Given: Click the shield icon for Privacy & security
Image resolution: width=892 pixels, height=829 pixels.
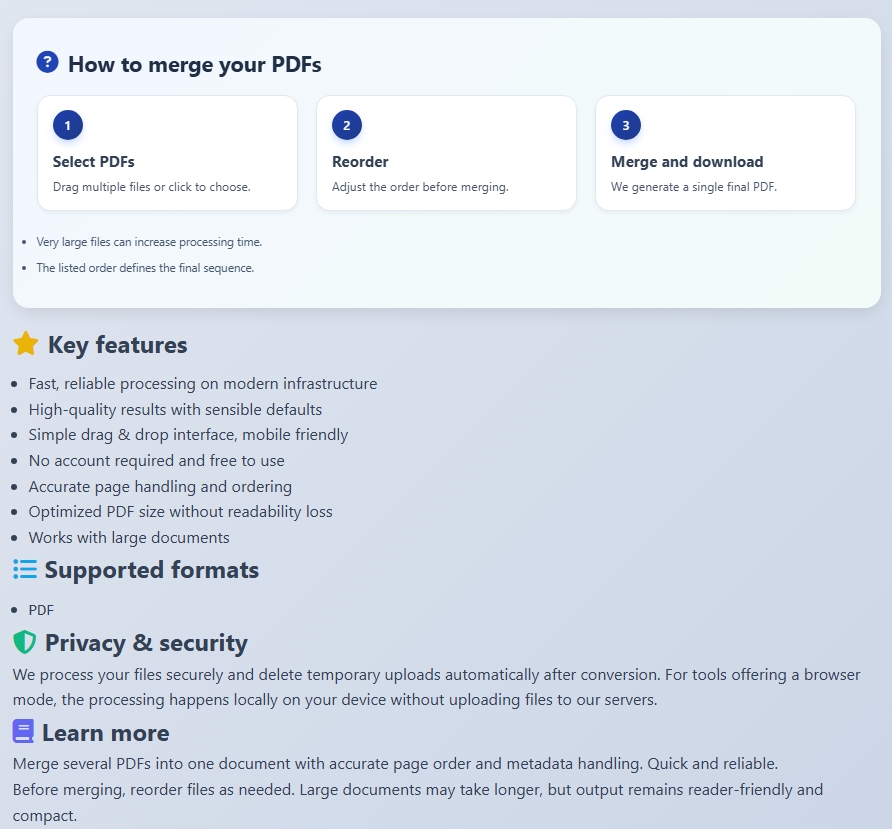Looking at the screenshot, I should point(23,642).
